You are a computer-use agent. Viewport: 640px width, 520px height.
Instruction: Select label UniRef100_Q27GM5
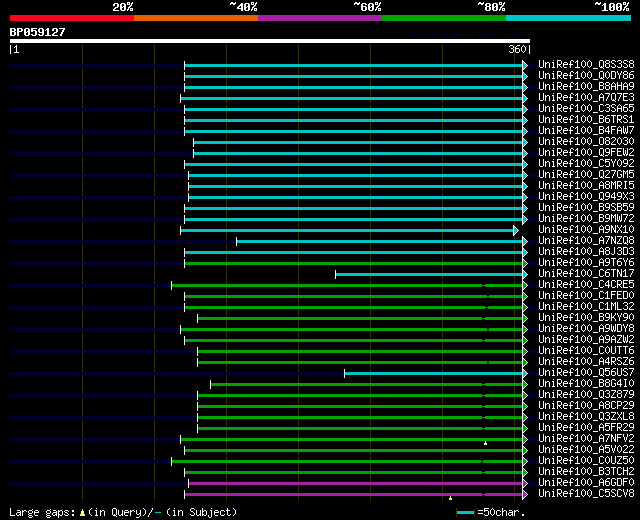(x=586, y=174)
